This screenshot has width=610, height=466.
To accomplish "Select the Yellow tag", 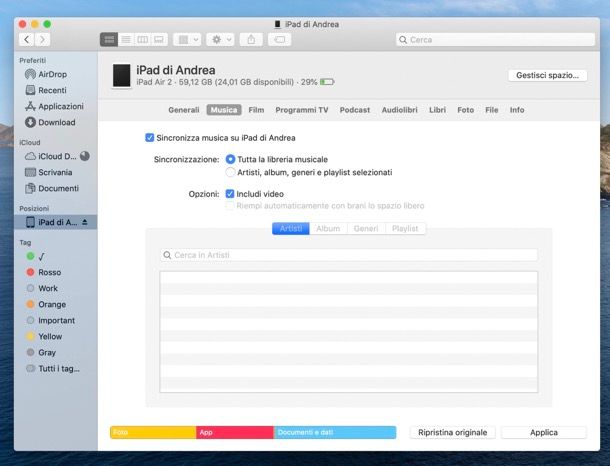I will click(x=44, y=336).
